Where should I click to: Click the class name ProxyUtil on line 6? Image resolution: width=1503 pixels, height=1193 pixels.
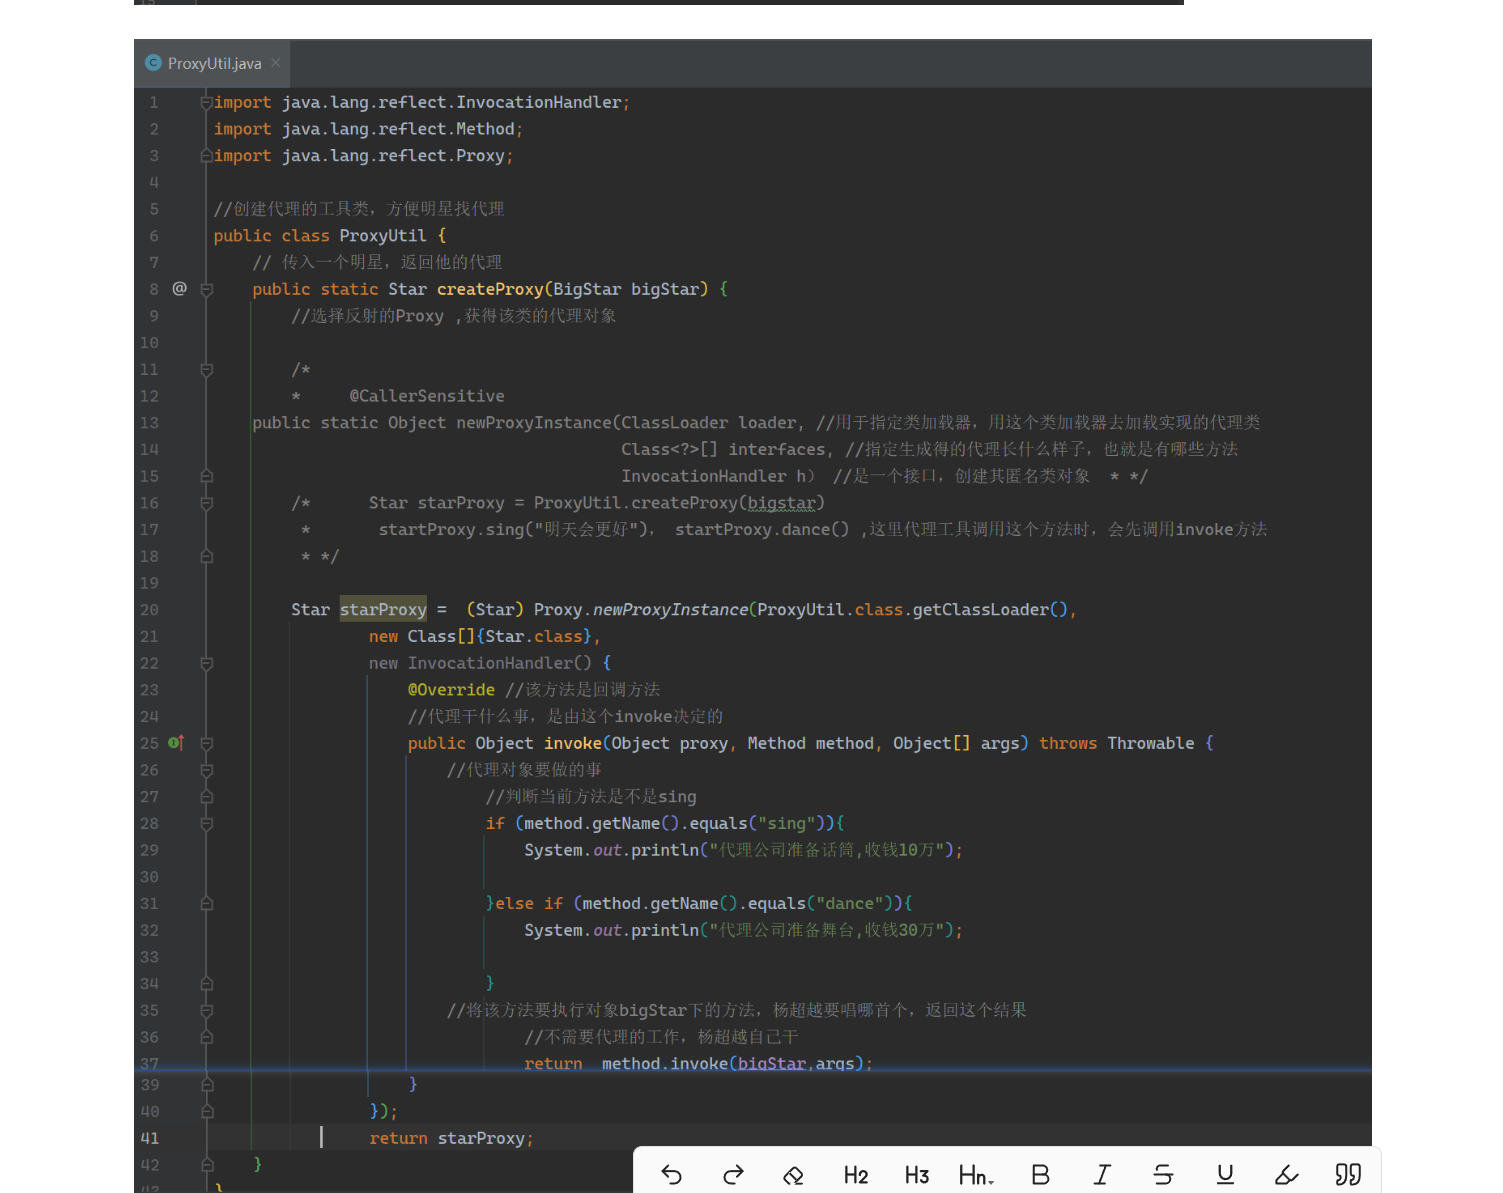[383, 236]
